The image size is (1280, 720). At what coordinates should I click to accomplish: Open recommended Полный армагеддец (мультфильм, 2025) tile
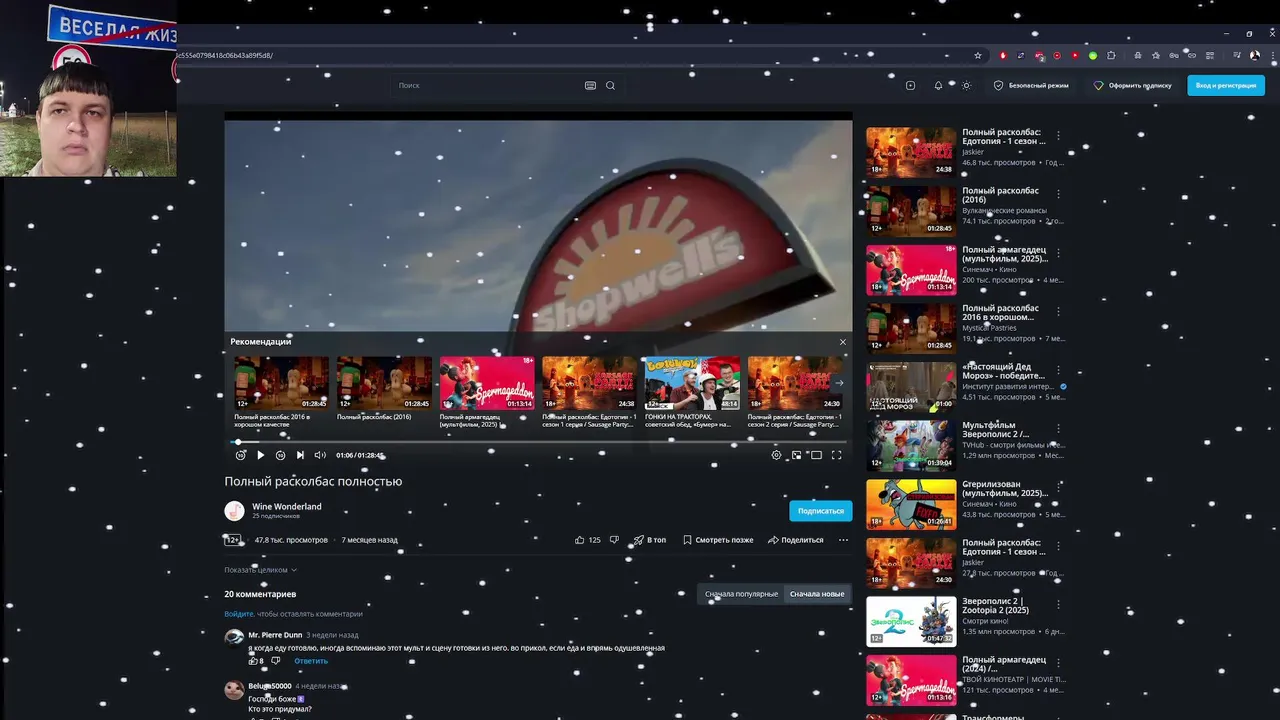(487, 383)
